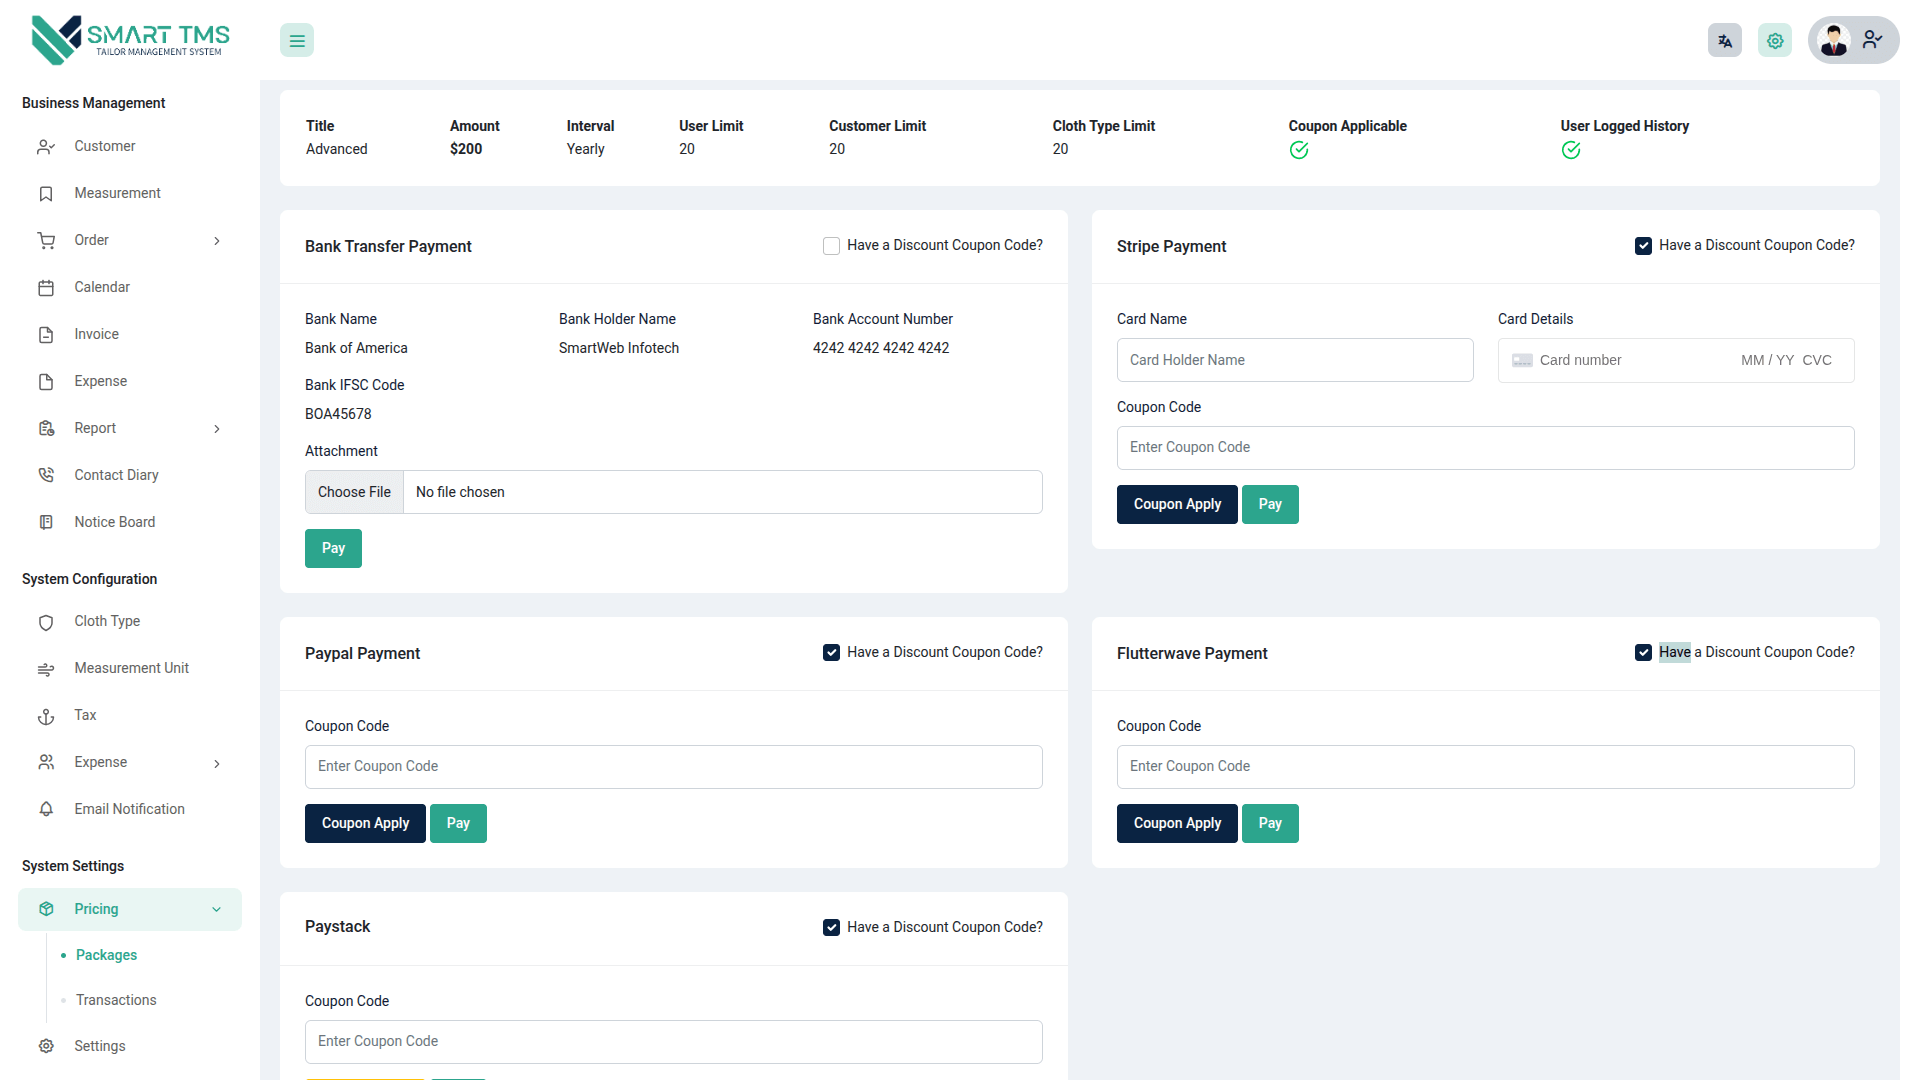1920x1080 pixels.
Task: Click the Tax anchor icon
Action: pyautogui.click(x=46, y=716)
